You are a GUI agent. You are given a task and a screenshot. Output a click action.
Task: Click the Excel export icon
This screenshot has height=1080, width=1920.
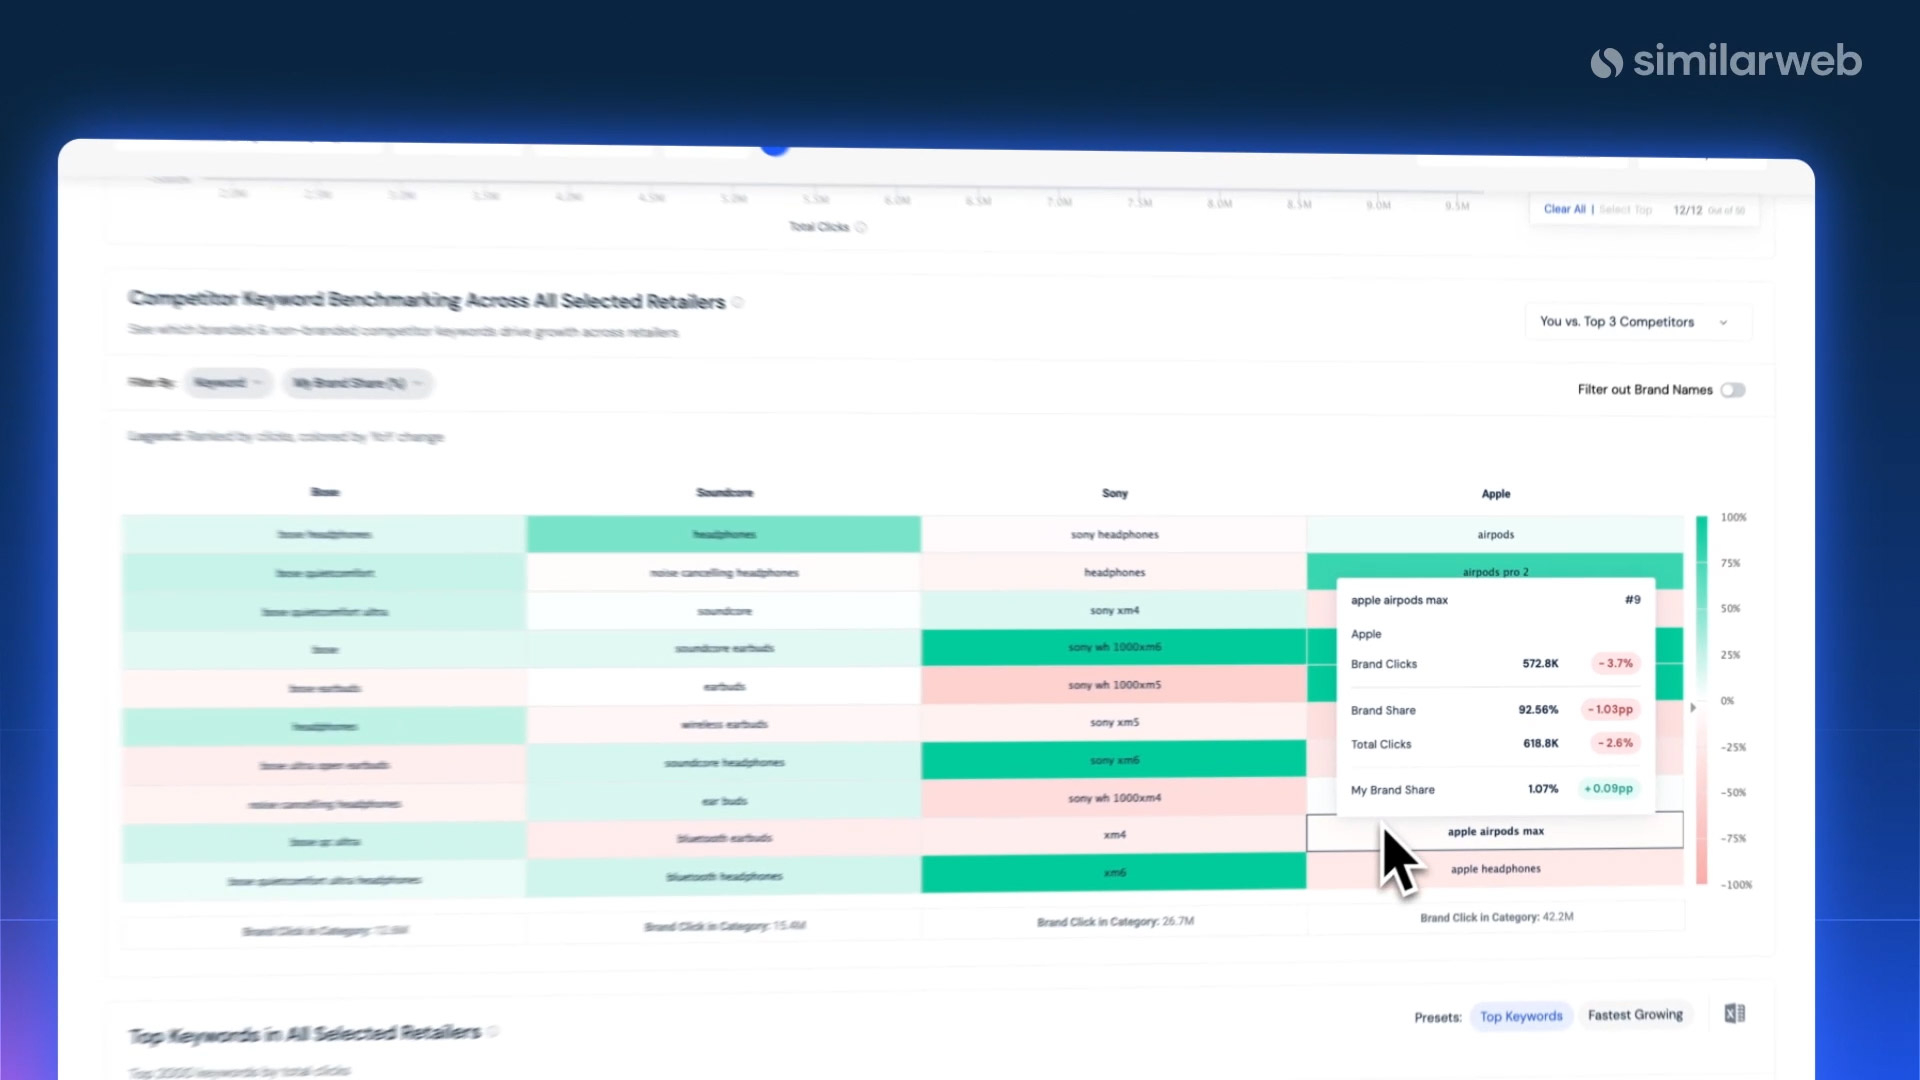(x=1735, y=1014)
